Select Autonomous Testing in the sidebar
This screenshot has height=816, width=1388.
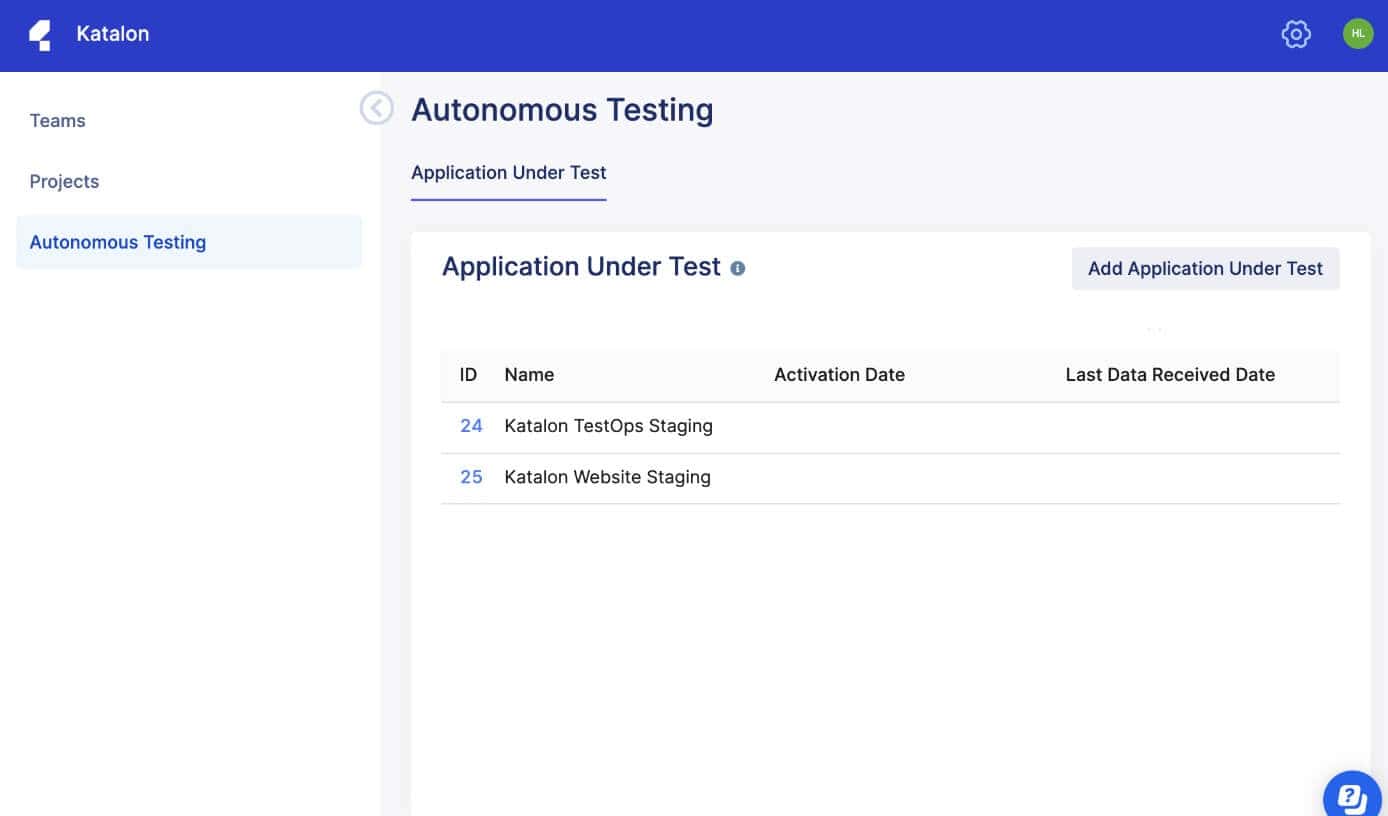(189, 242)
